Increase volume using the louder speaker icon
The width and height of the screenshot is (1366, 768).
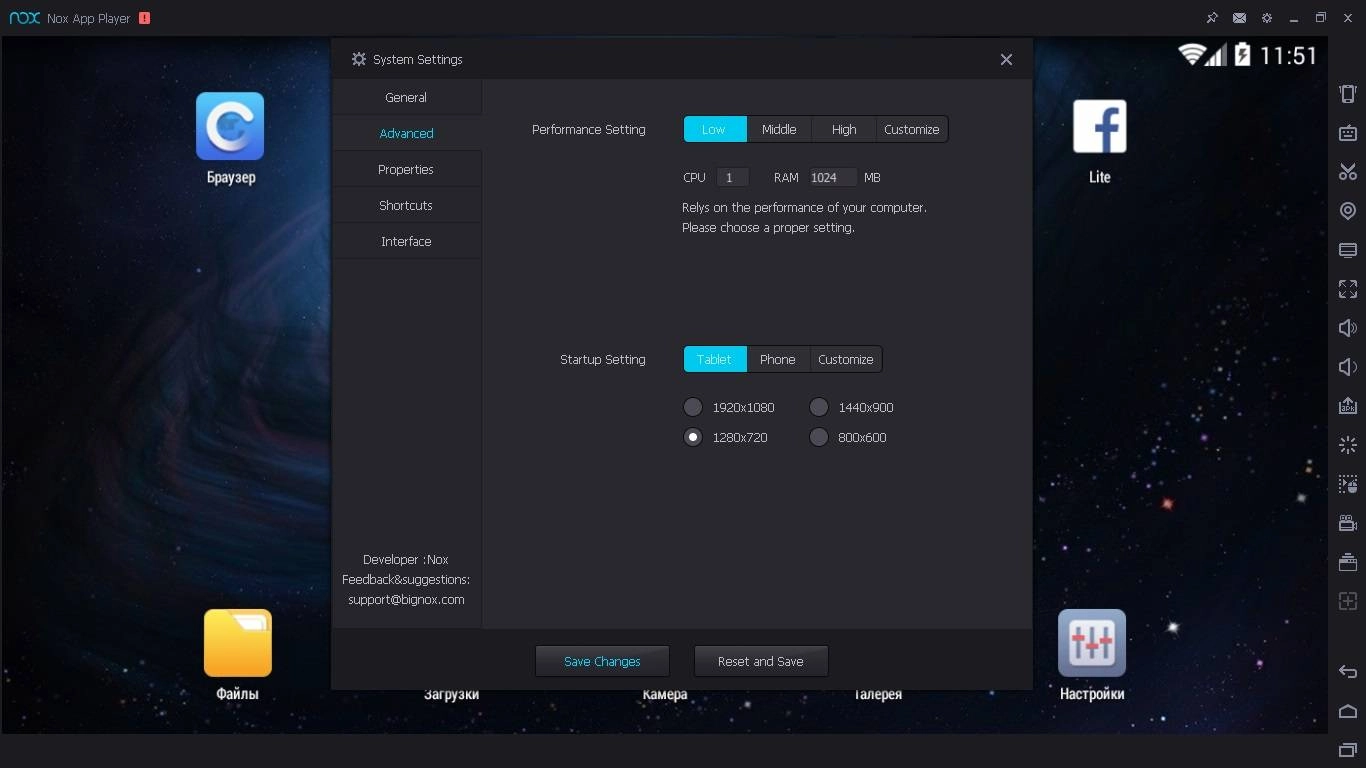point(1348,328)
